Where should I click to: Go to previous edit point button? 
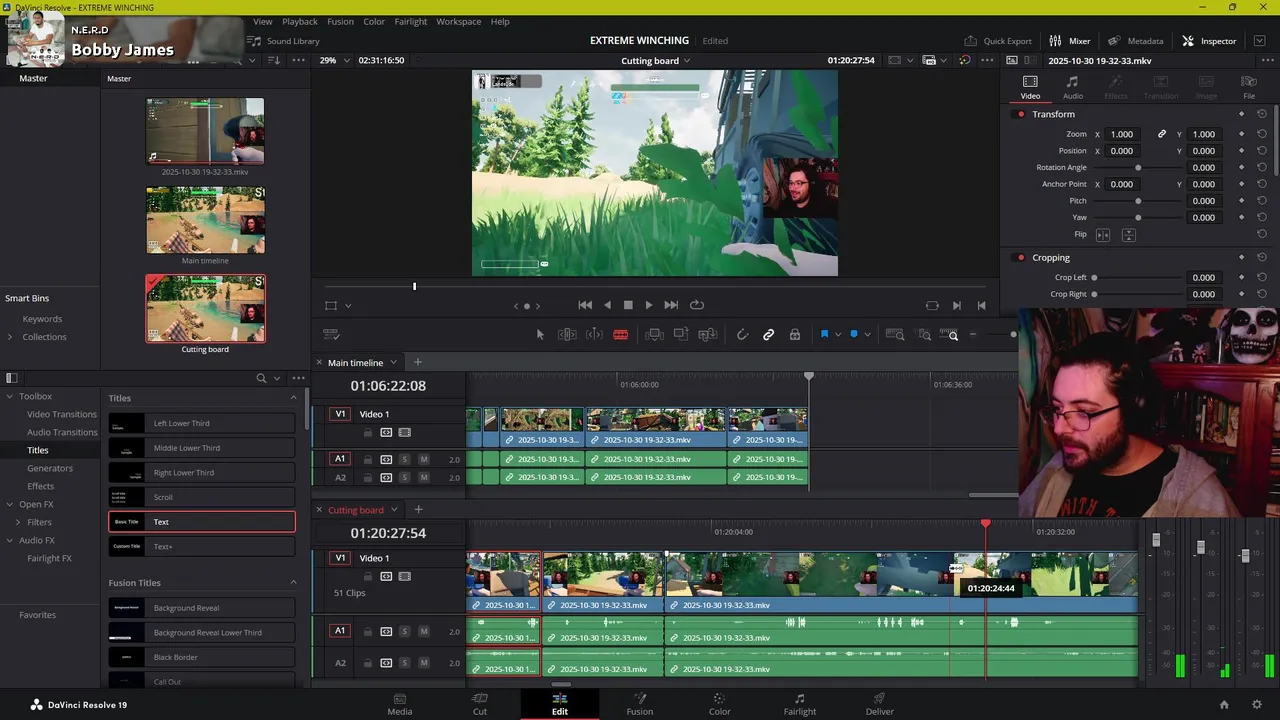click(981, 305)
